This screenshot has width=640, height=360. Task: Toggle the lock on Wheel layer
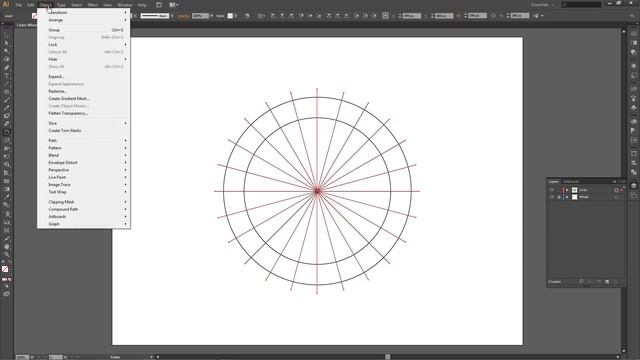559,197
